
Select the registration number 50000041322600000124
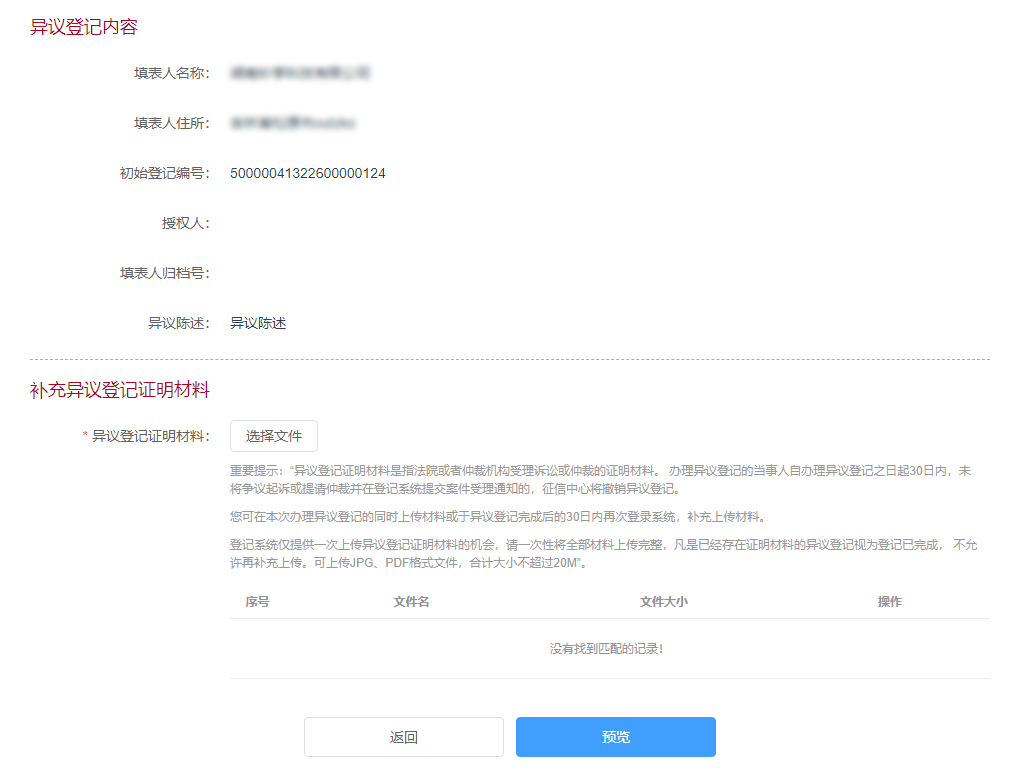308,173
